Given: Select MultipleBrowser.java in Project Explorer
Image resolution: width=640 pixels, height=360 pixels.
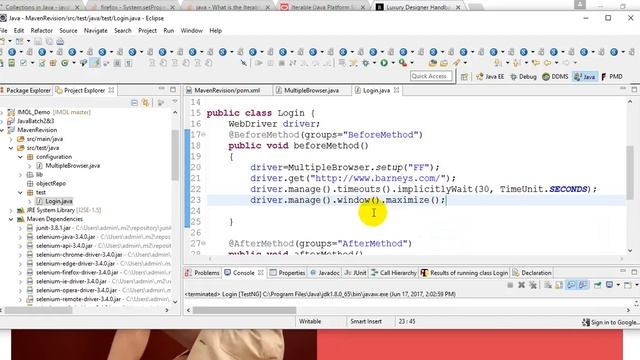Looking at the screenshot, I should tap(72, 166).
